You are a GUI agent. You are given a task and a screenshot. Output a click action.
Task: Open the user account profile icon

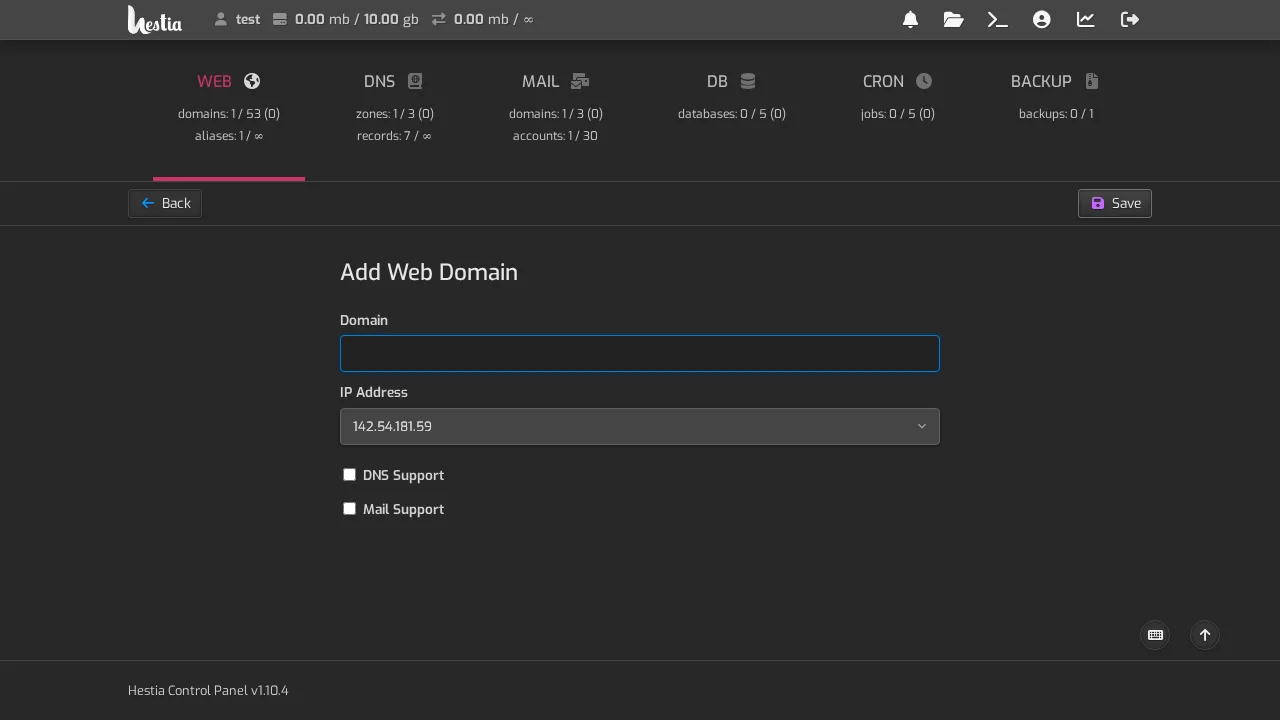(1041, 19)
